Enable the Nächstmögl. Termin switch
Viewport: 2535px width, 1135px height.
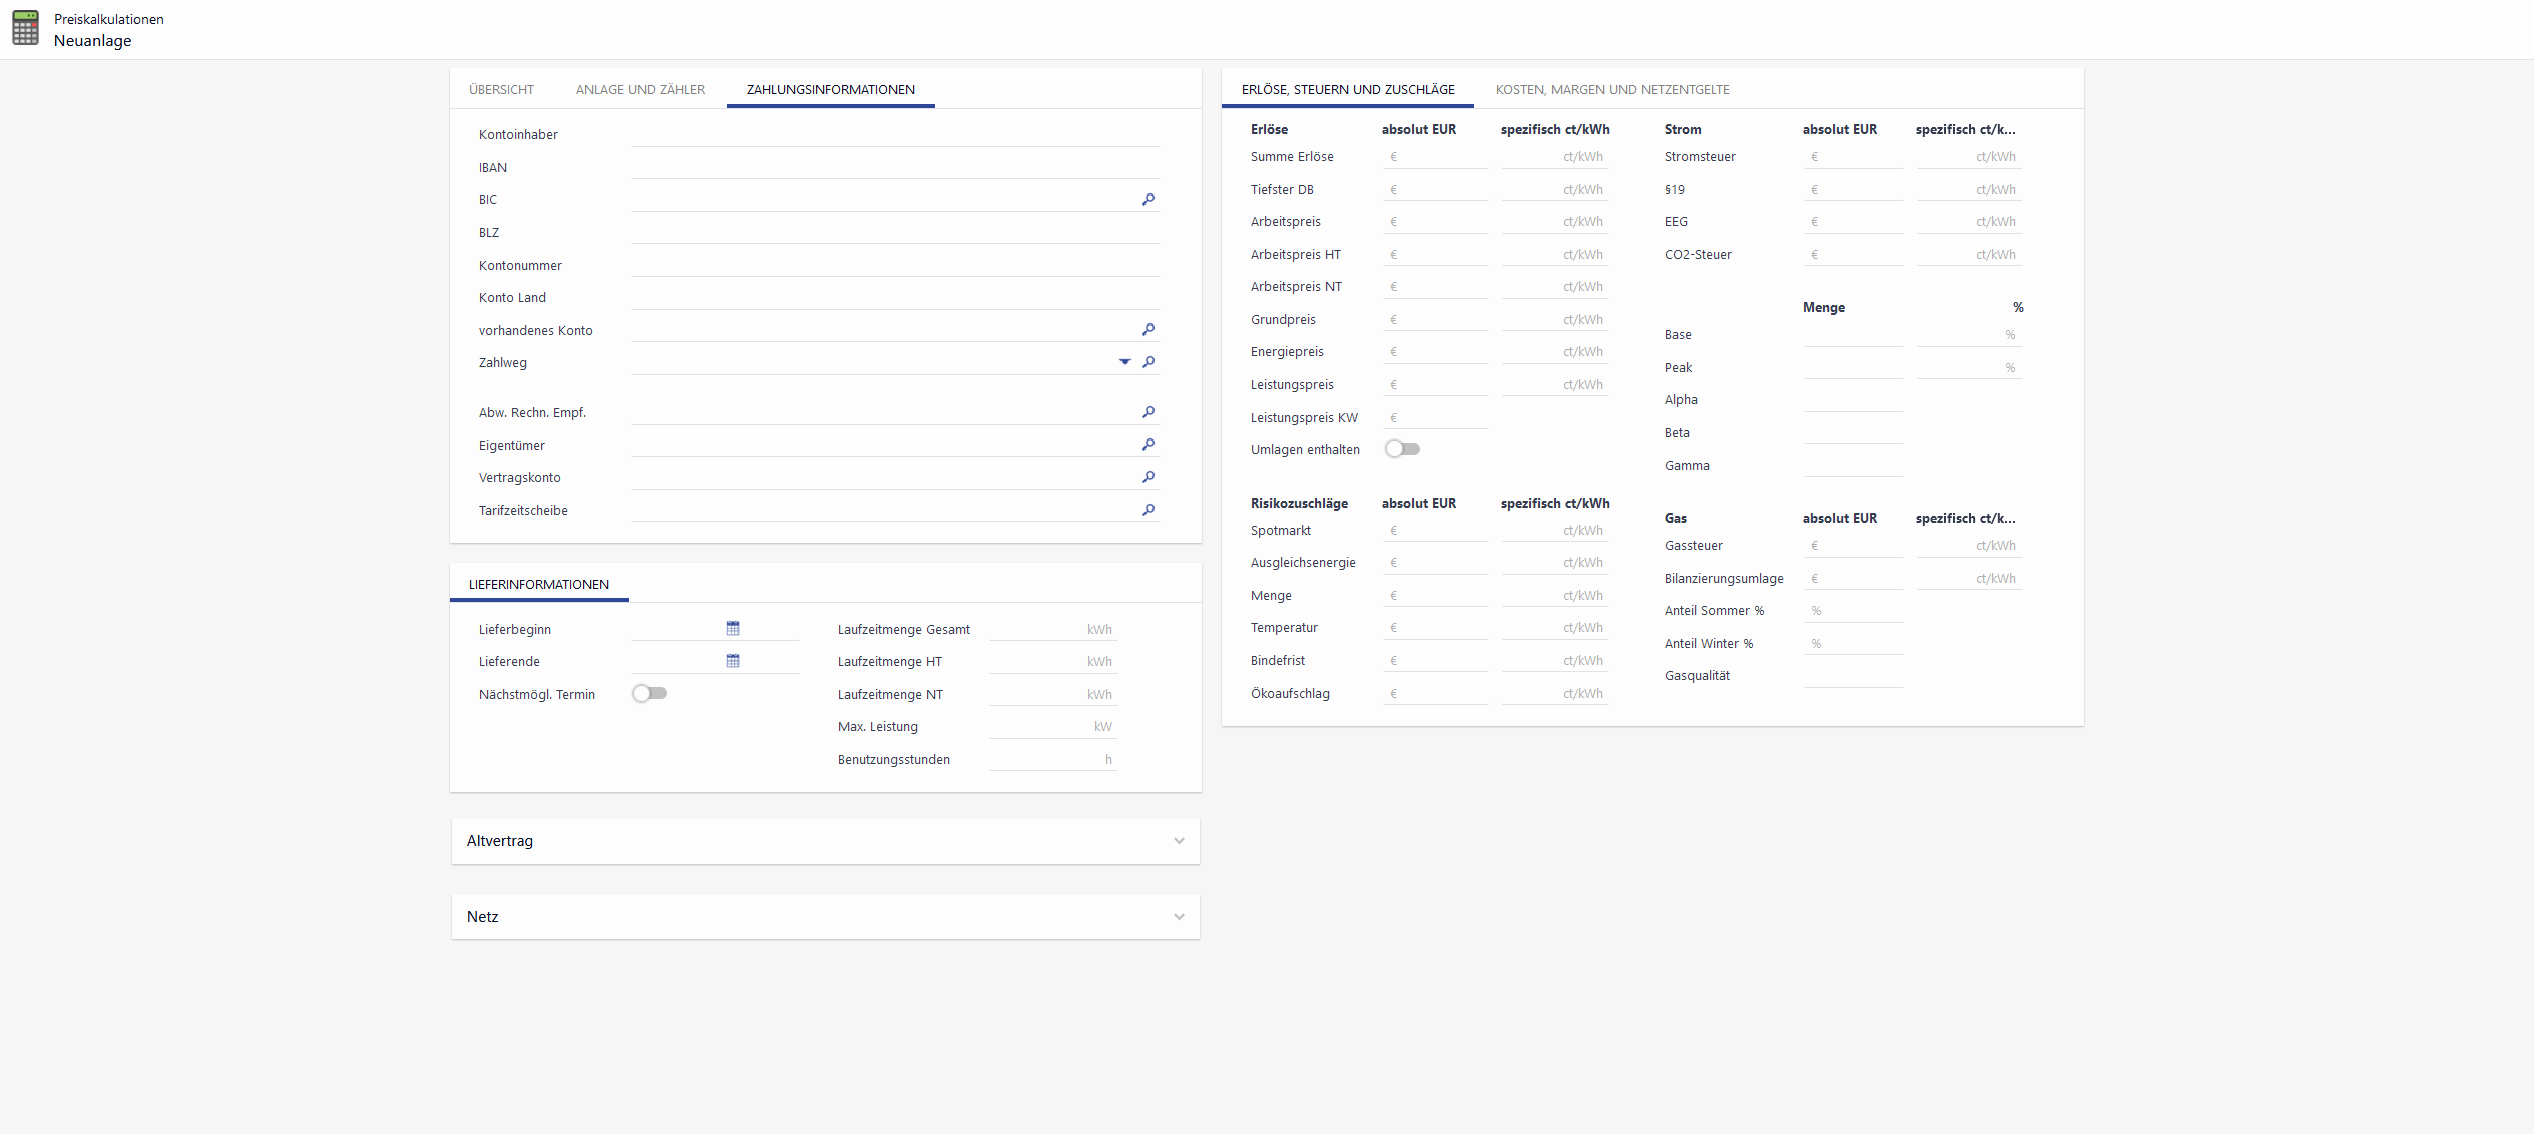(x=649, y=693)
